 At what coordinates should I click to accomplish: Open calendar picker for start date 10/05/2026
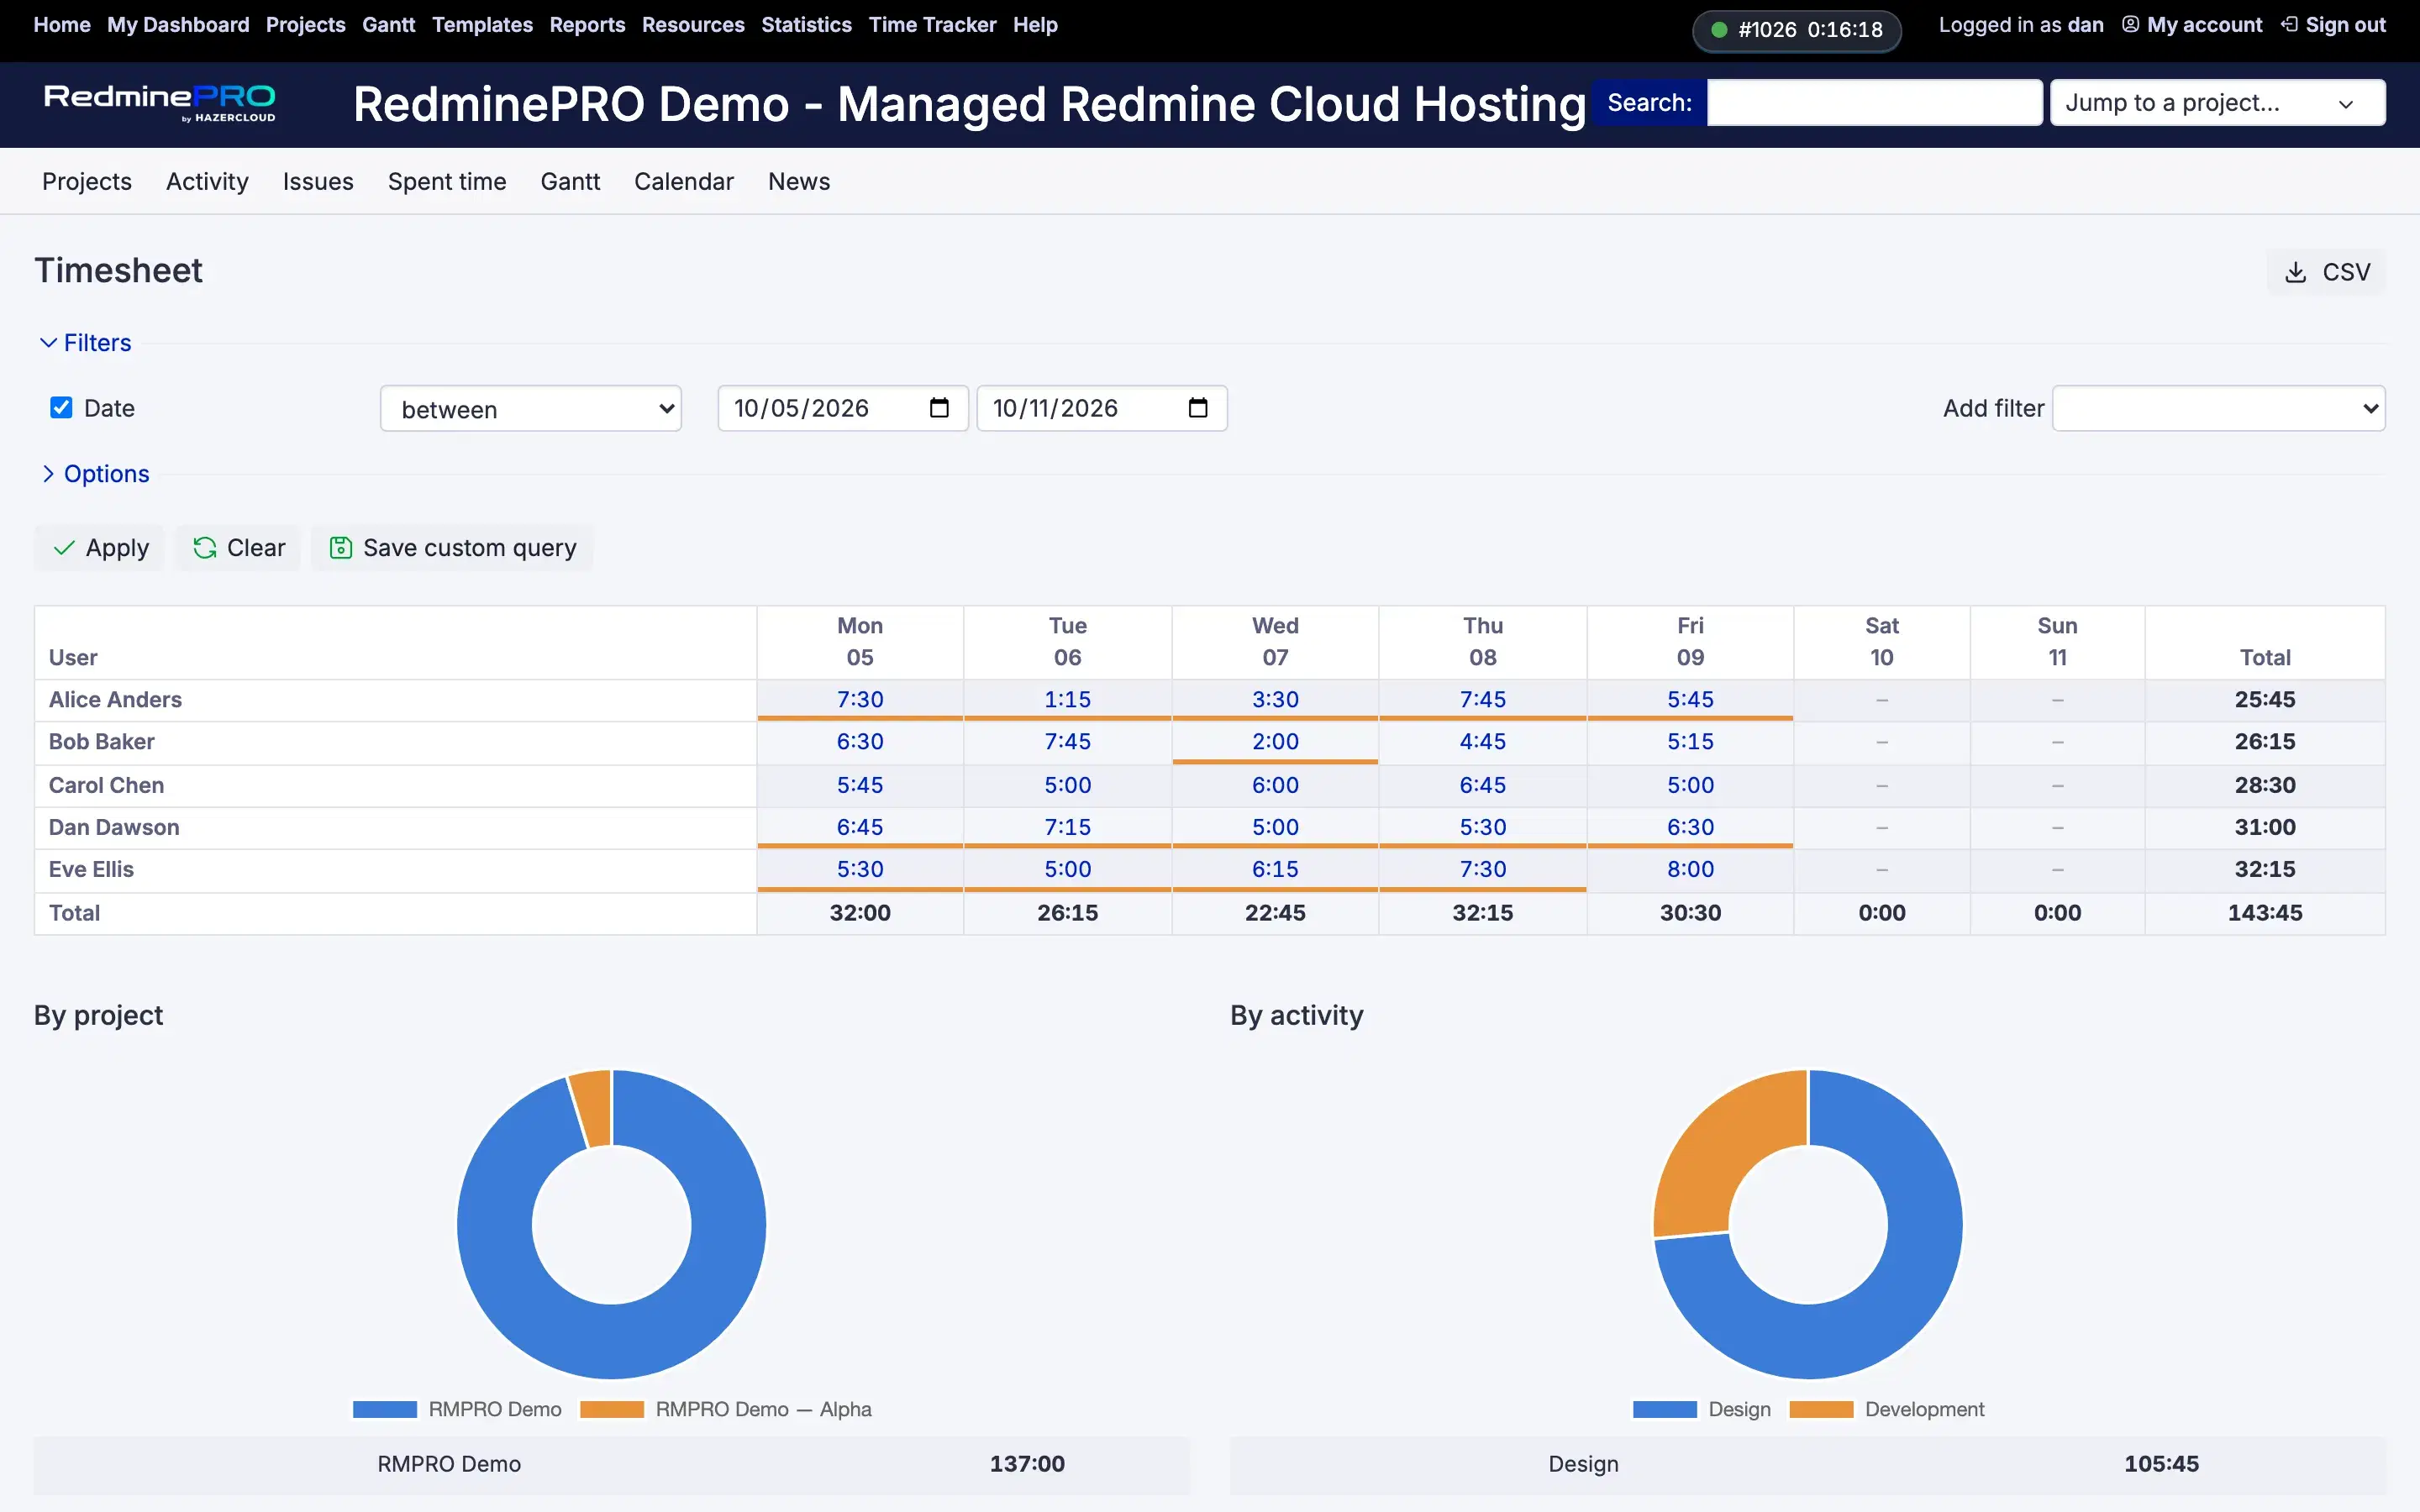(939, 408)
